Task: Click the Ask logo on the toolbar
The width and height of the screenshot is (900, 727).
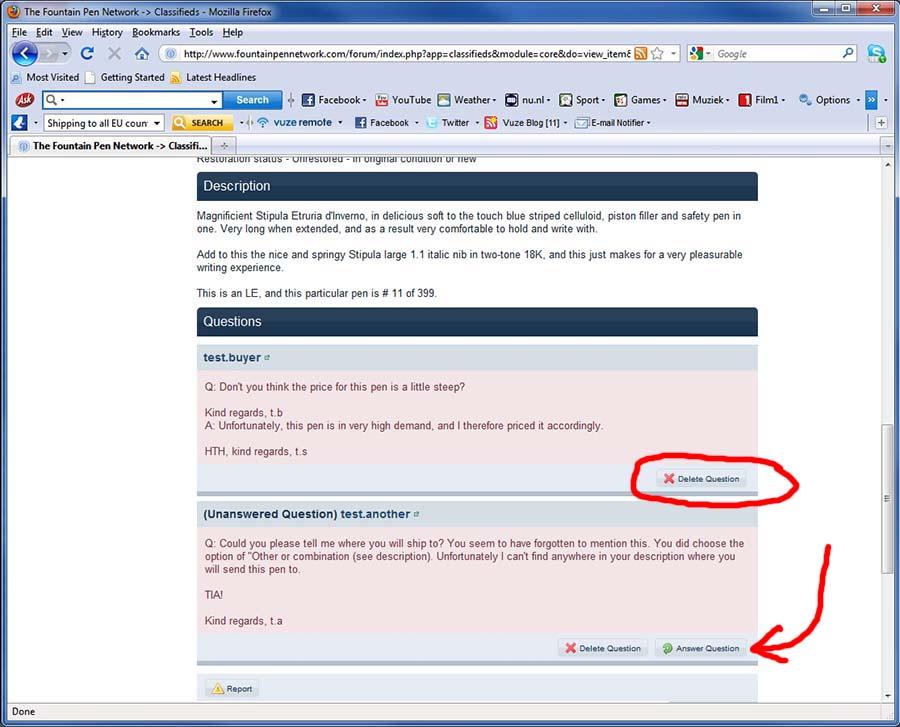Action: [25, 100]
